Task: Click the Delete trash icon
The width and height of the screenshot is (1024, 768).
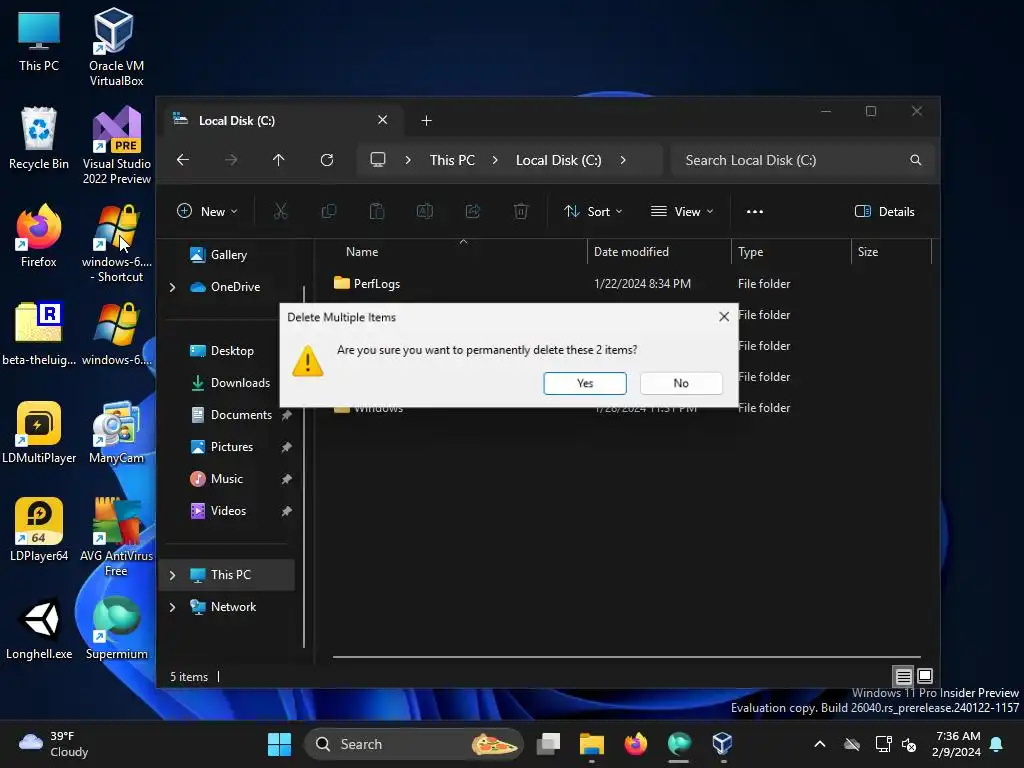Action: pyautogui.click(x=521, y=211)
